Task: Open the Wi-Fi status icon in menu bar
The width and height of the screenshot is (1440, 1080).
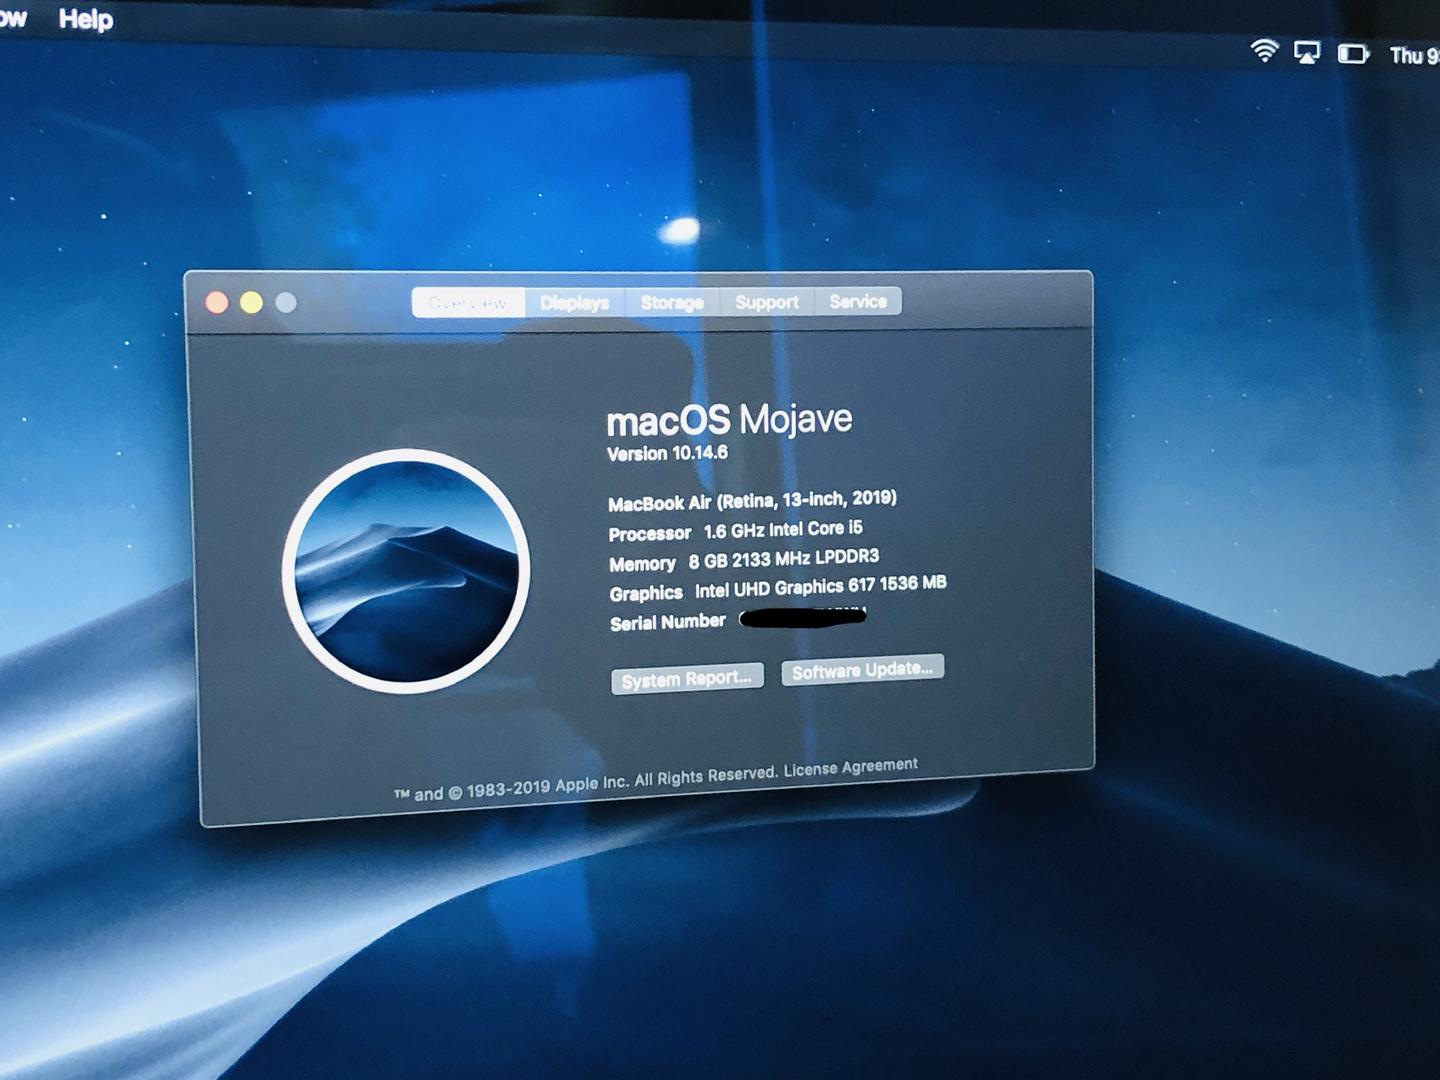Action: click(1265, 51)
